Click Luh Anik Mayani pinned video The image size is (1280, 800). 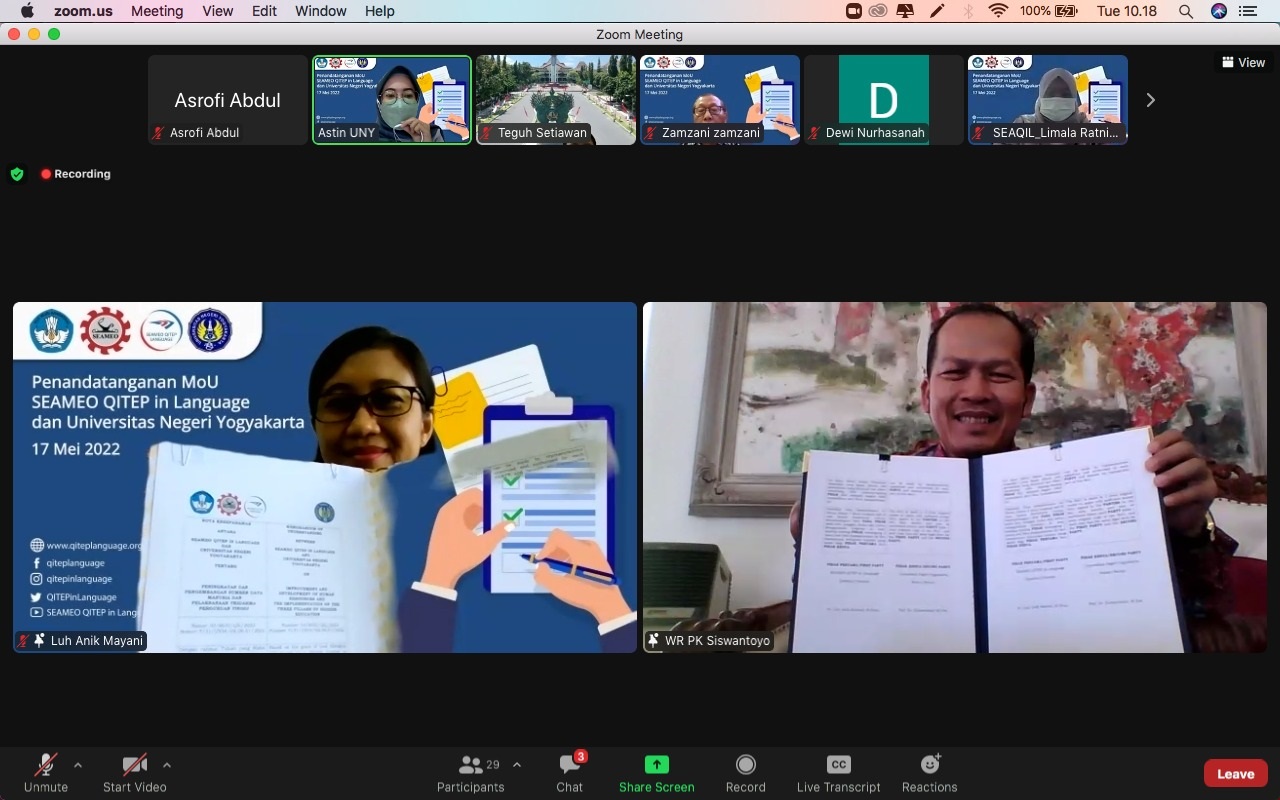pos(325,477)
